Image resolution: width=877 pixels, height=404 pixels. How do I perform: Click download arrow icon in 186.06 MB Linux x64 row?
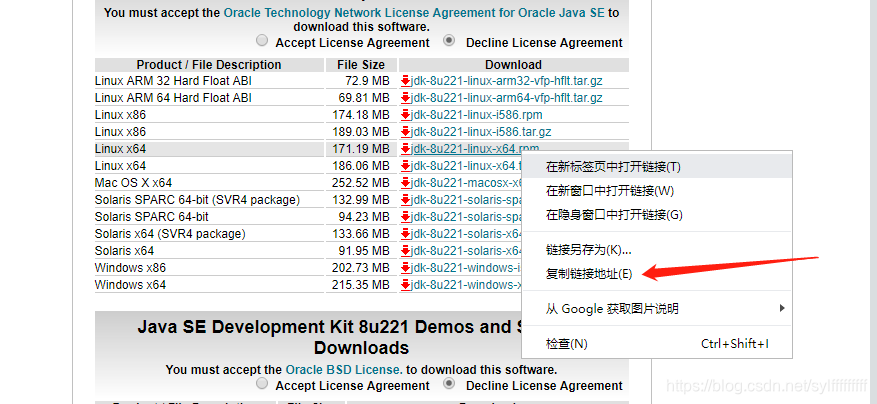[406, 166]
